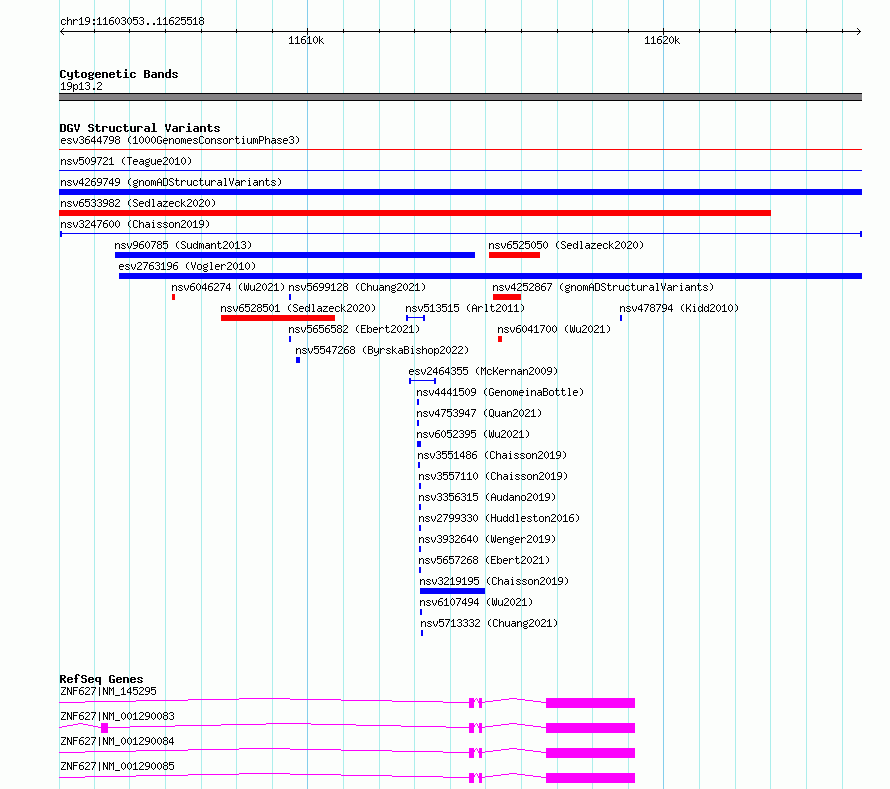Click the nsv4753947 (Quan2021) label
890x789 pixels.
[479, 413]
